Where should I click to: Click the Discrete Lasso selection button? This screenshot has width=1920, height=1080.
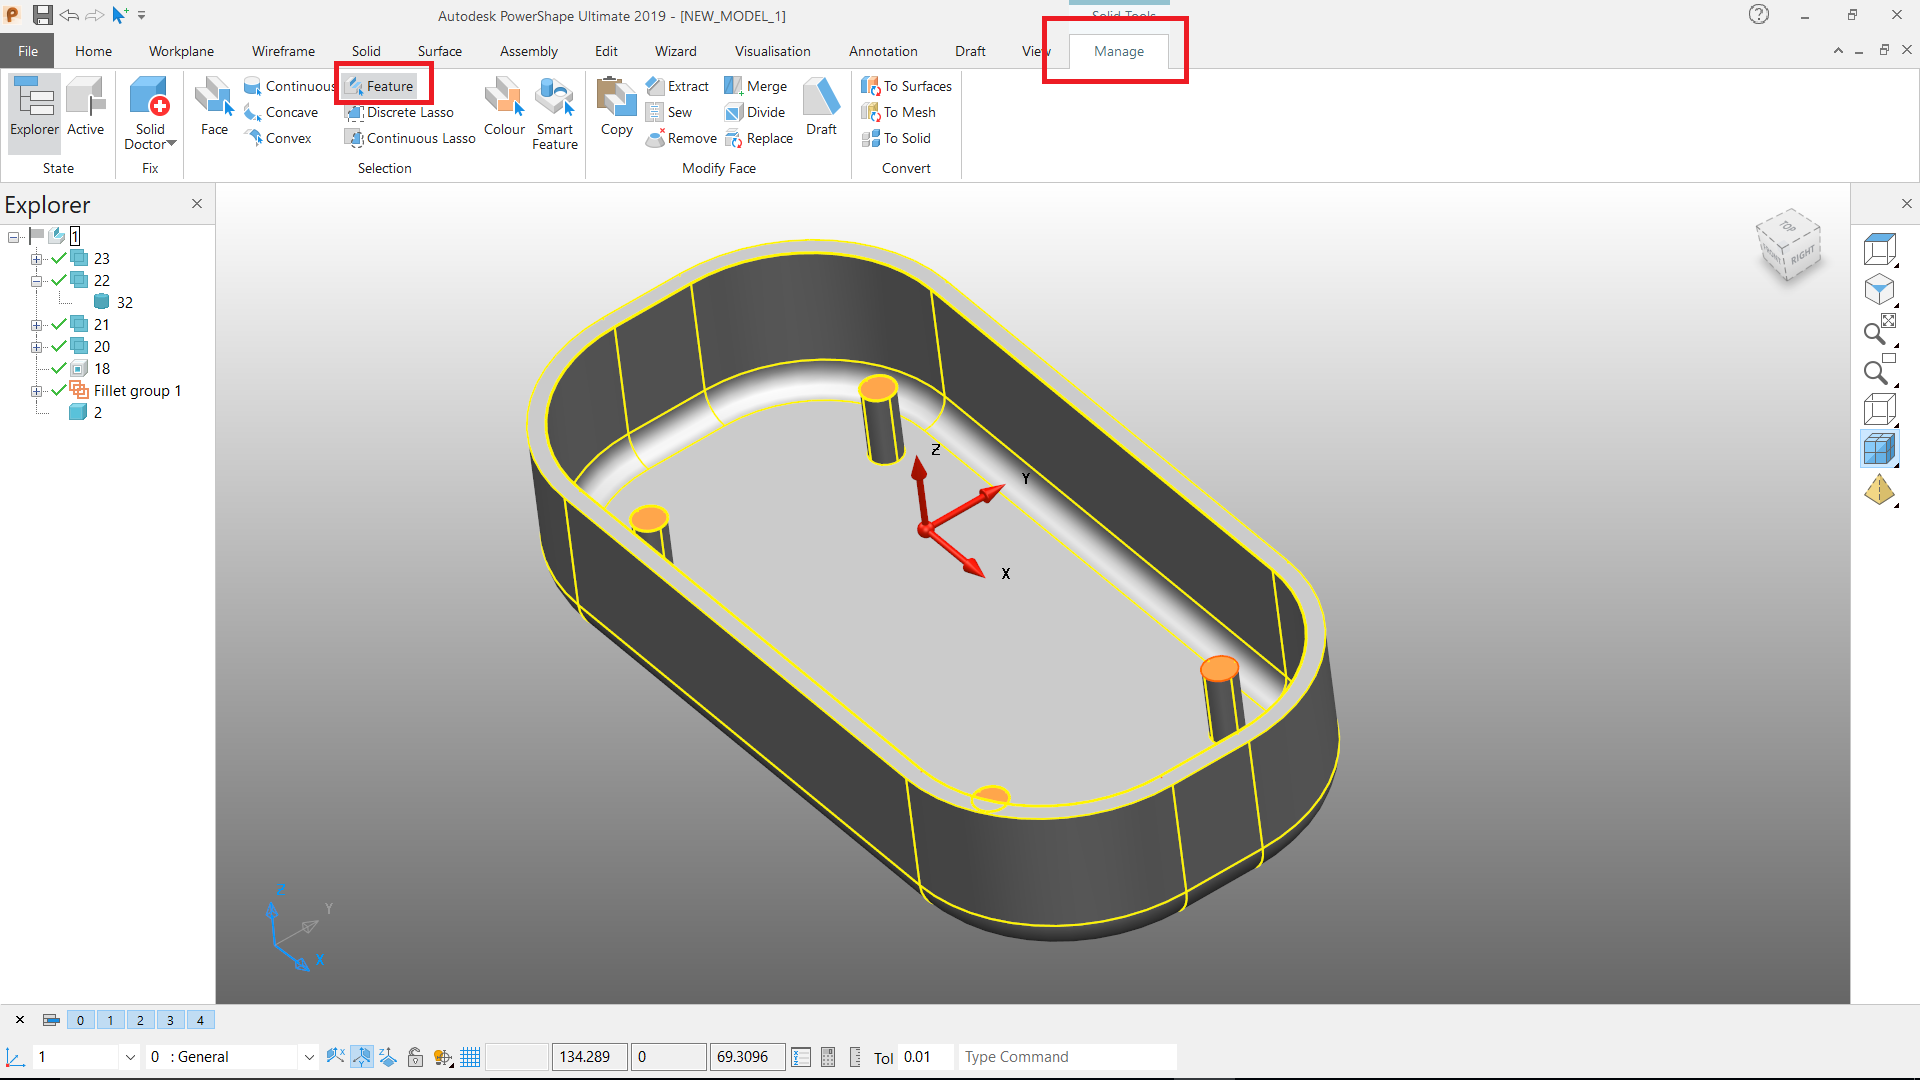pyautogui.click(x=399, y=113)
